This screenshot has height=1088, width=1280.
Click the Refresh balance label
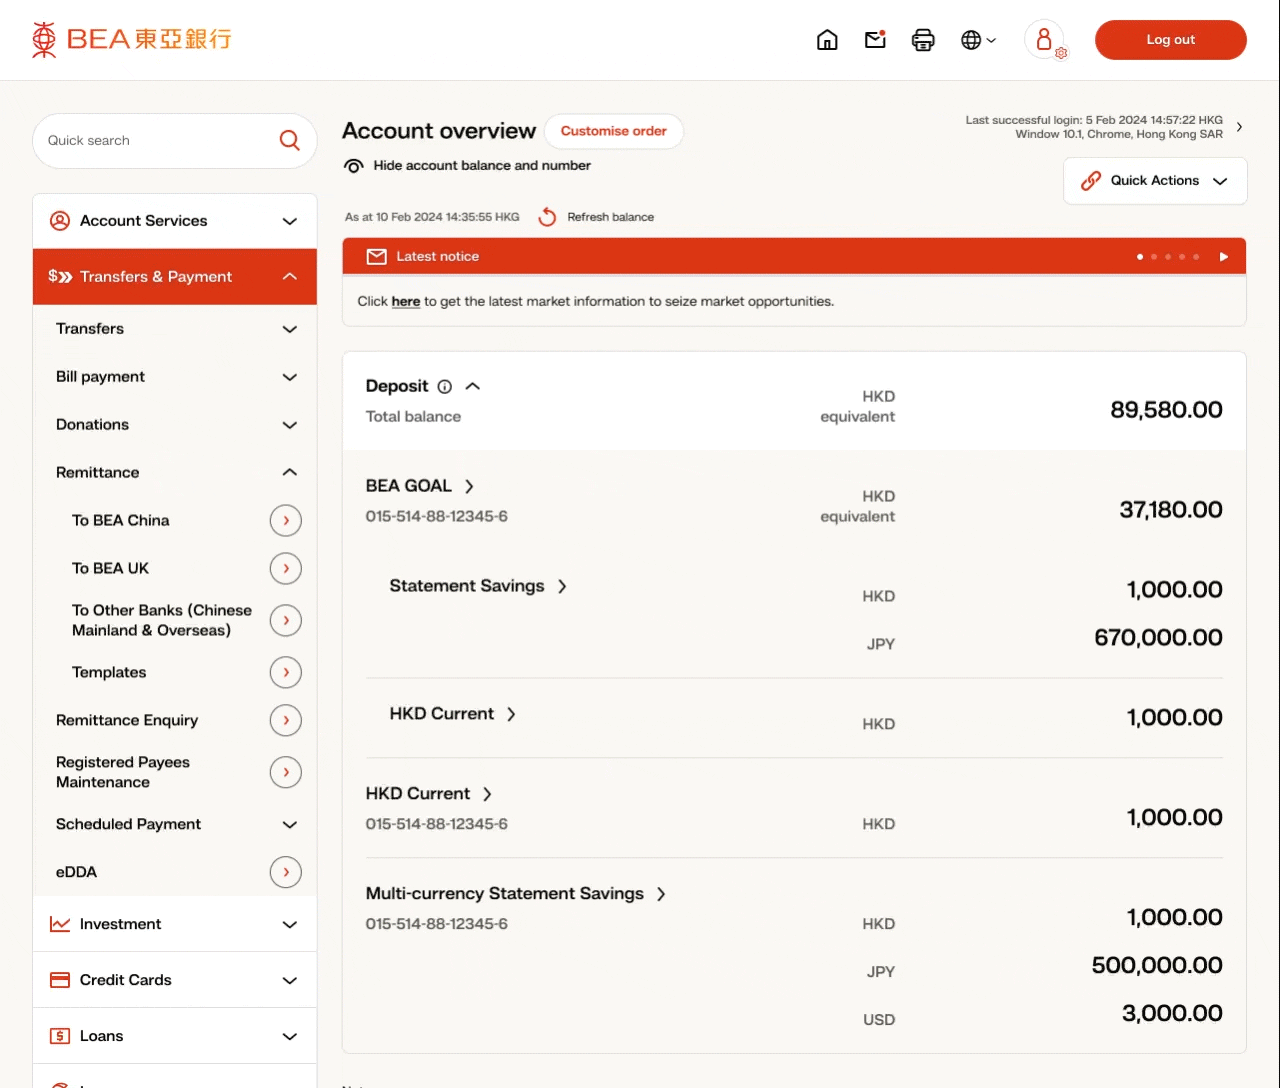pyautogui.click(x=610, y=217)
